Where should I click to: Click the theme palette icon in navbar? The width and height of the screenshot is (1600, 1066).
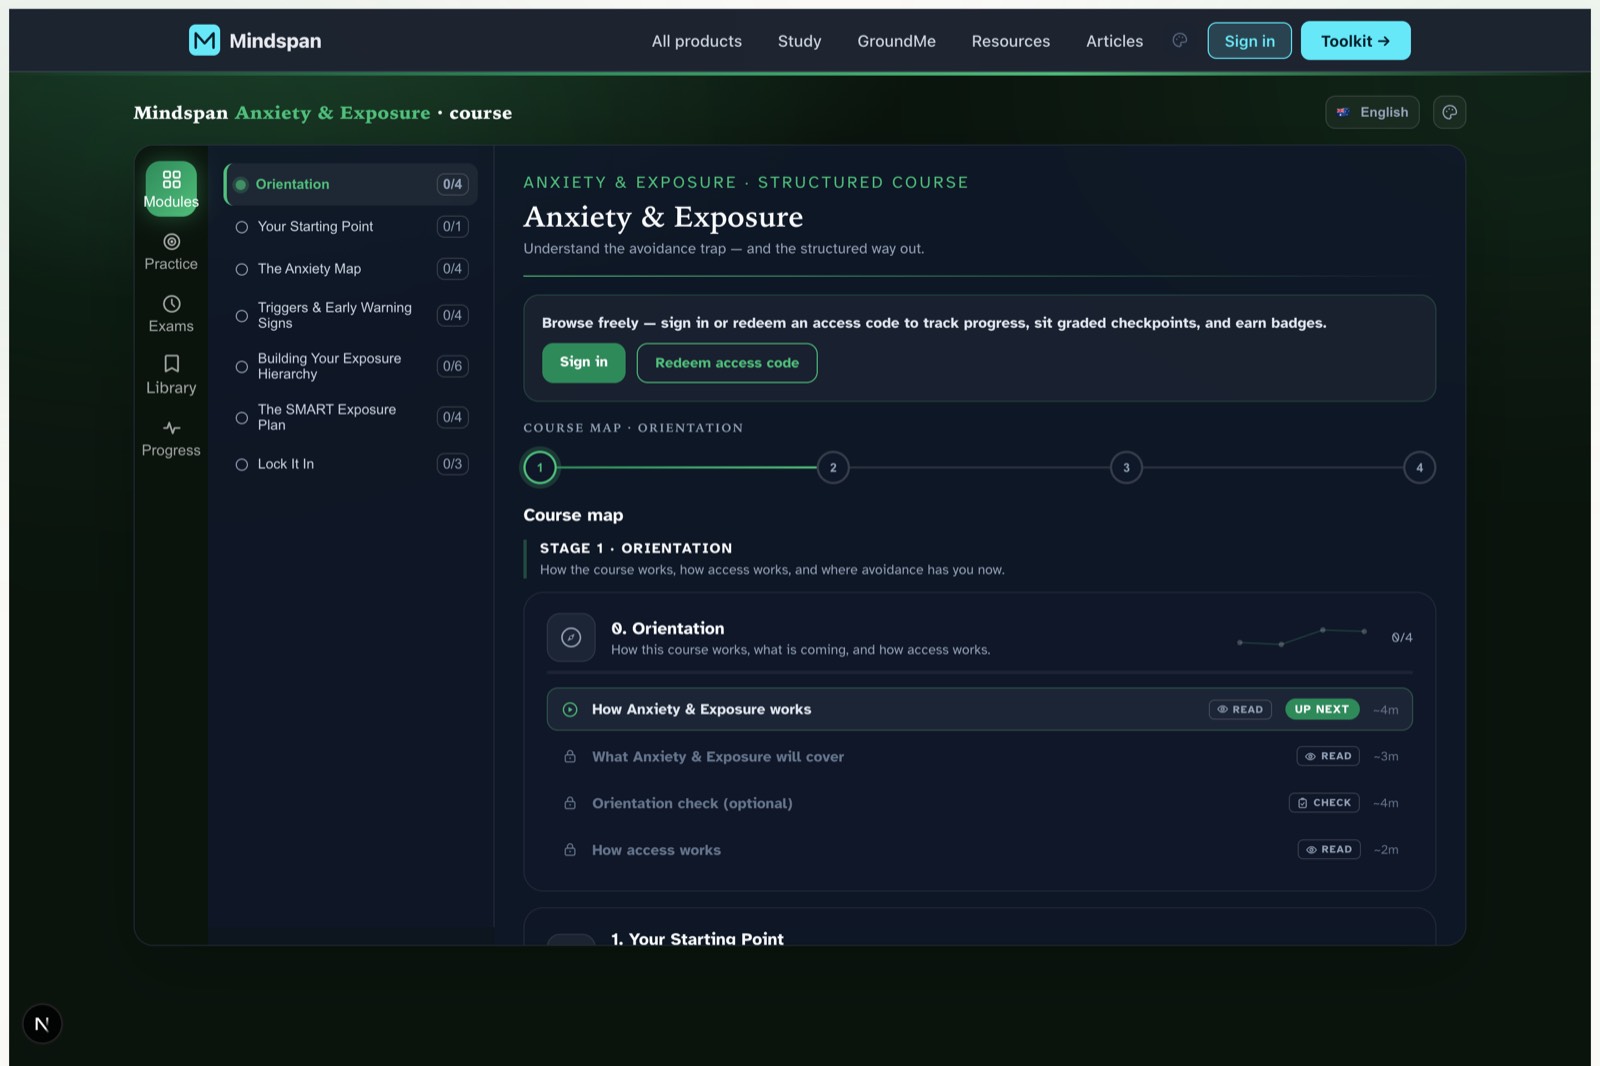pyautogui.click(x=1180, y=41)
